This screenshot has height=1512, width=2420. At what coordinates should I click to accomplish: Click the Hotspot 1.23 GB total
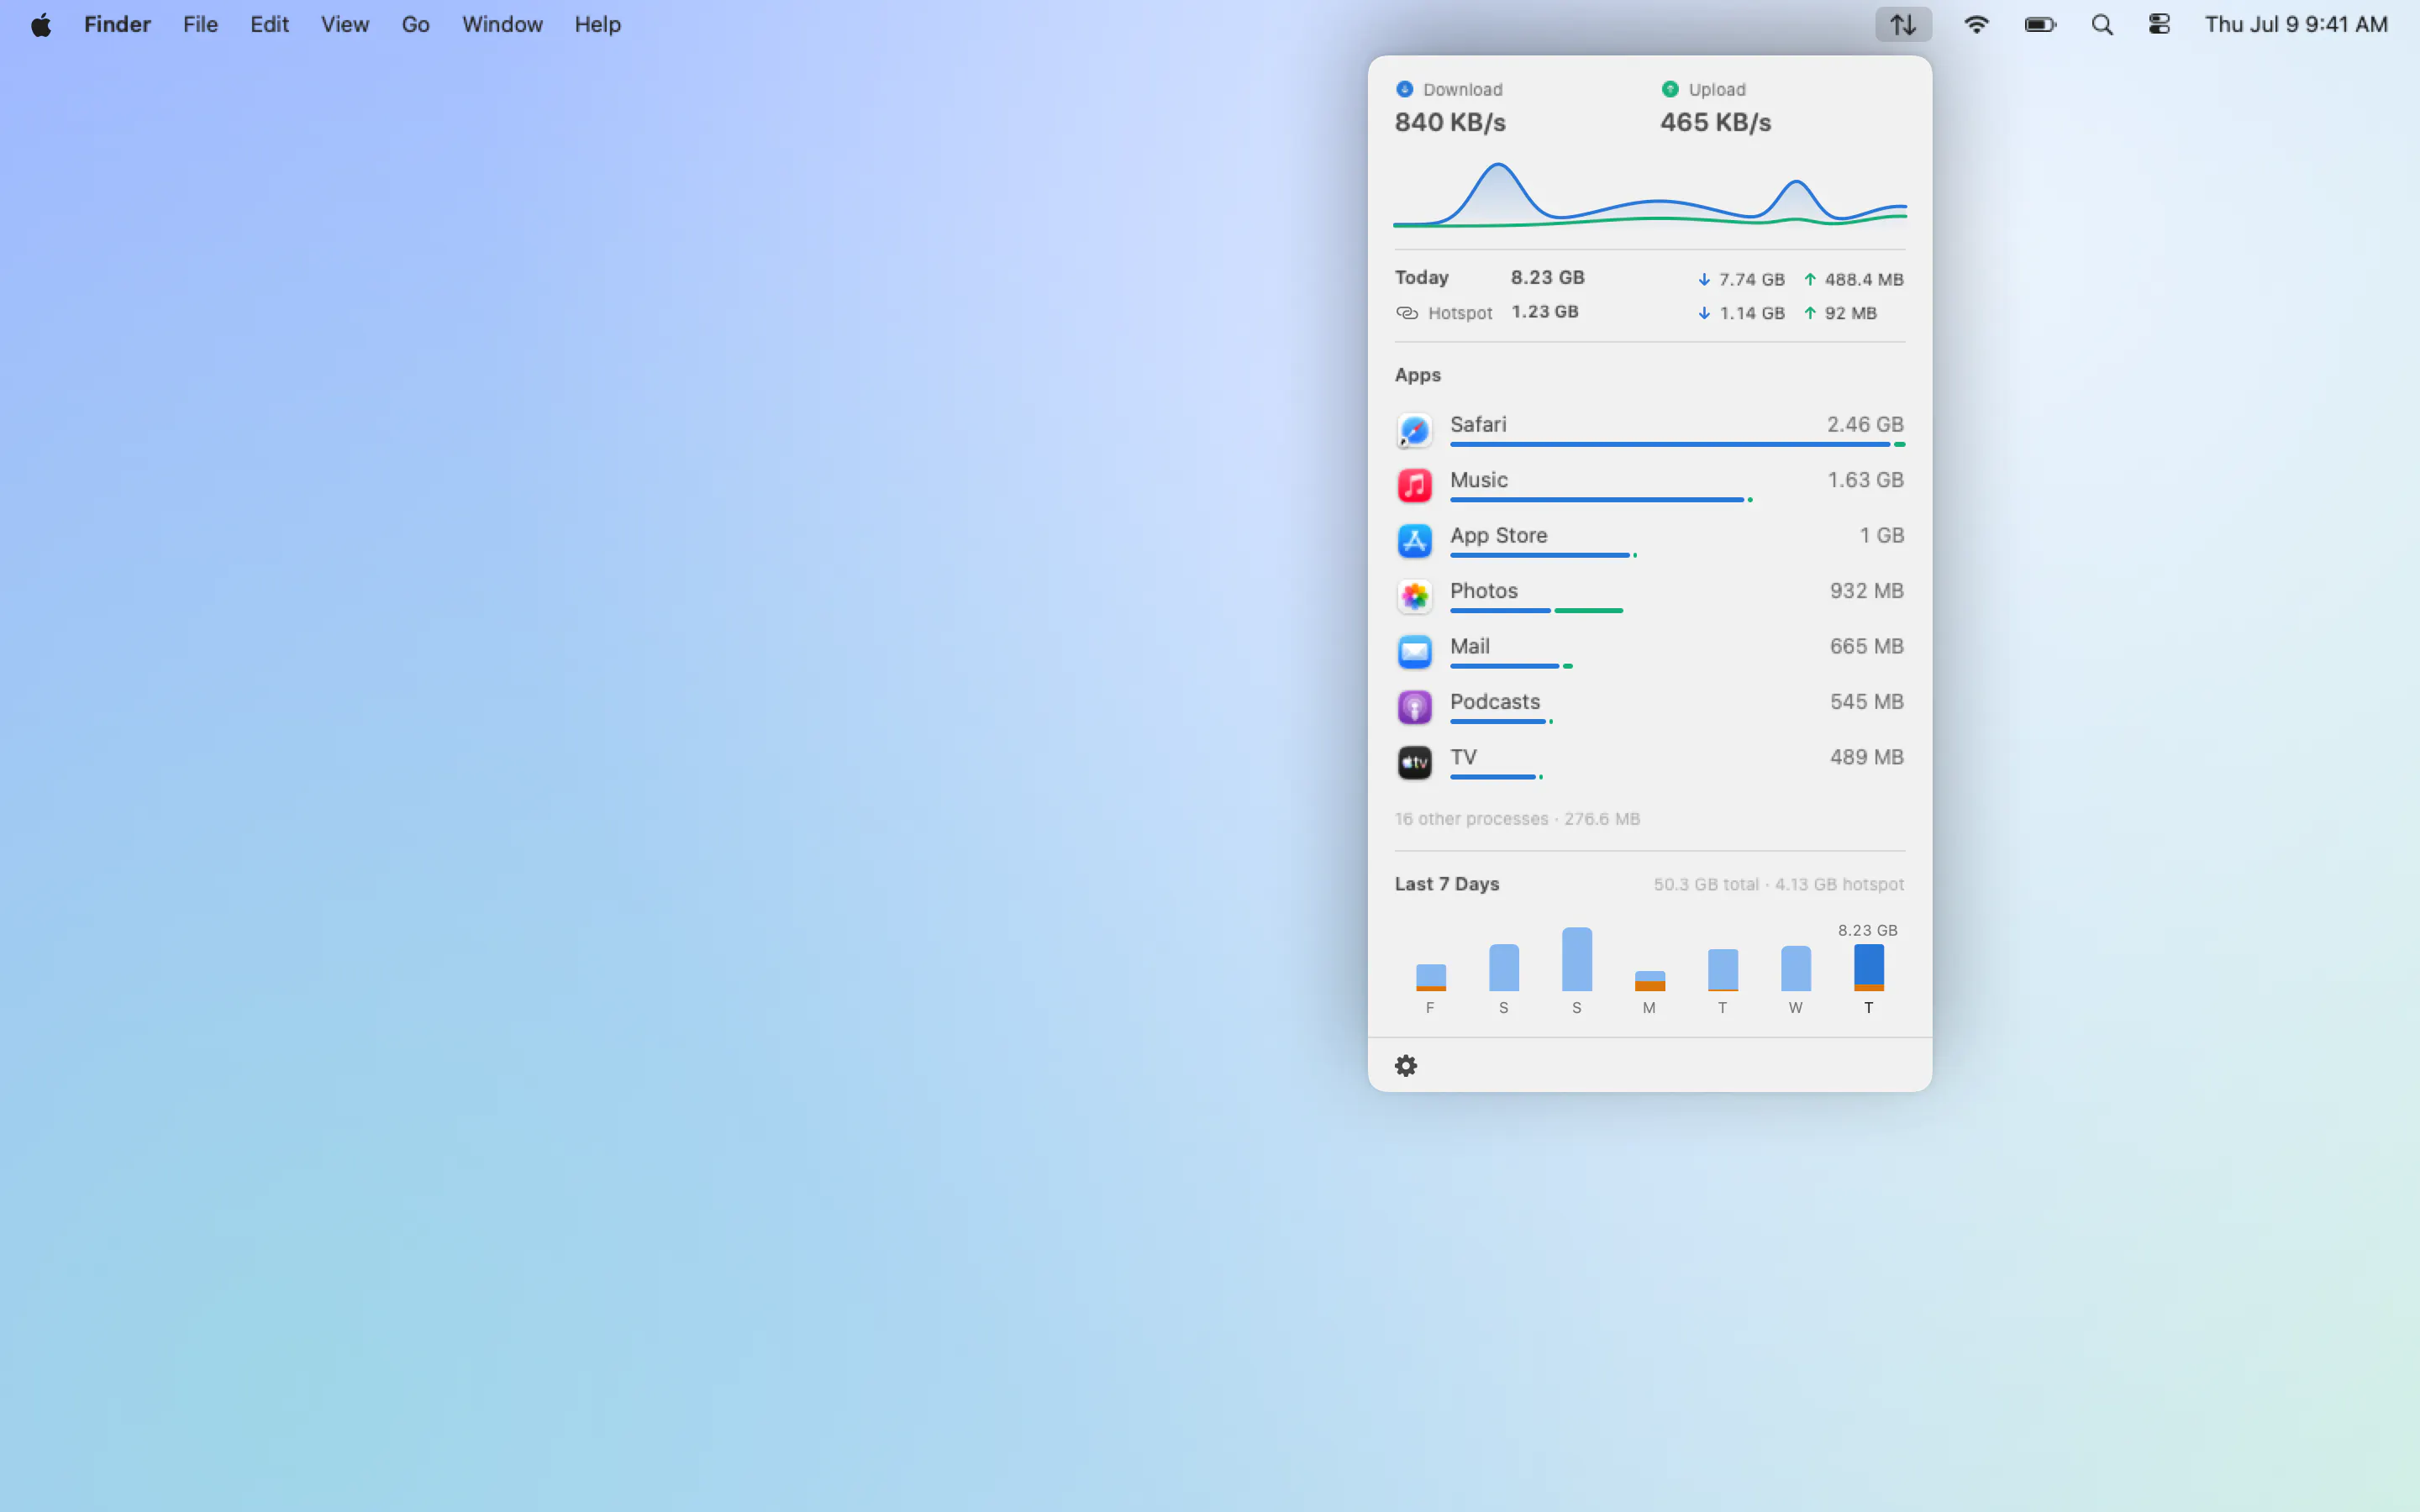click(x=1544, y=311)
